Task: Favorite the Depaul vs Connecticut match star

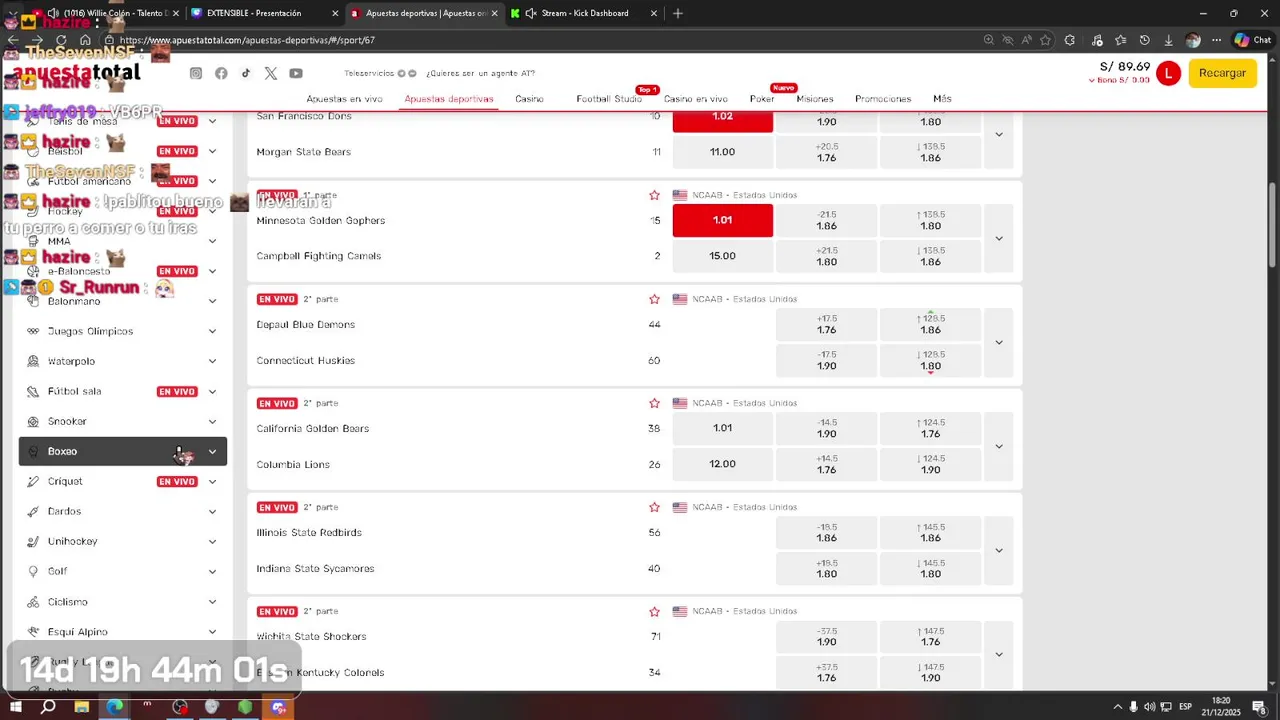Action: click(x=654, y=299)
